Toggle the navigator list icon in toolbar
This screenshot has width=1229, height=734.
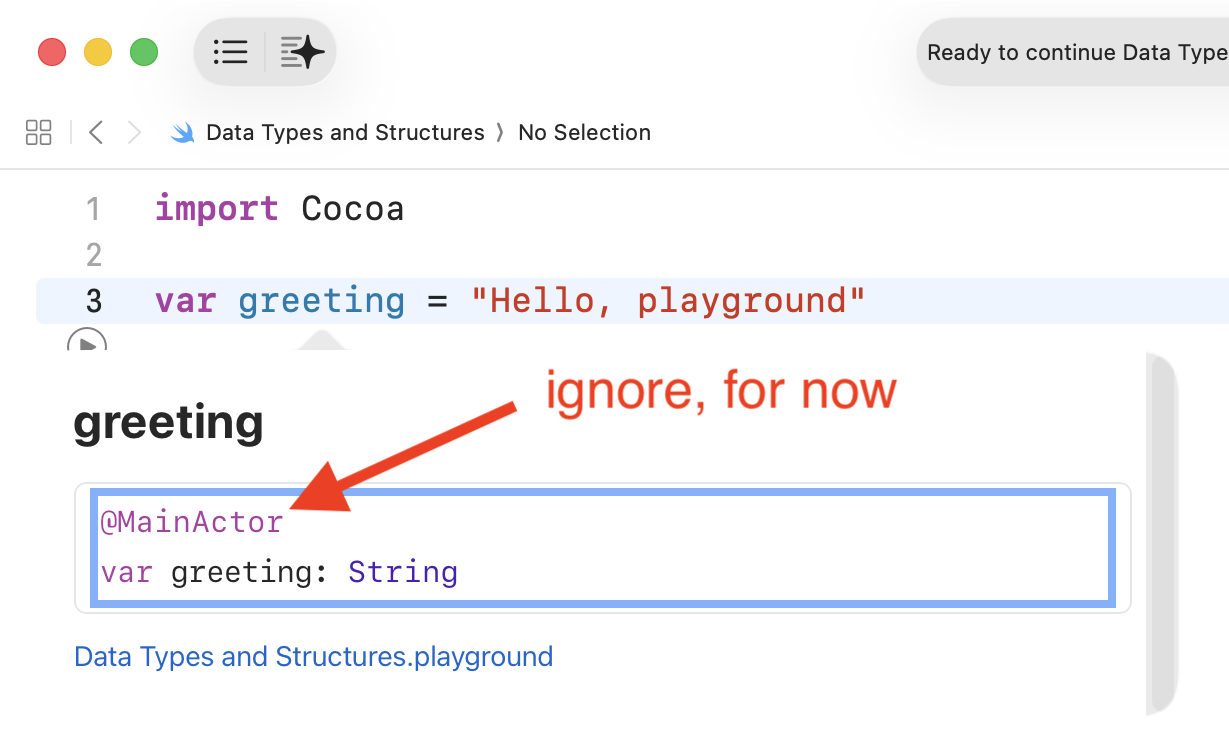tap(230, 52)
